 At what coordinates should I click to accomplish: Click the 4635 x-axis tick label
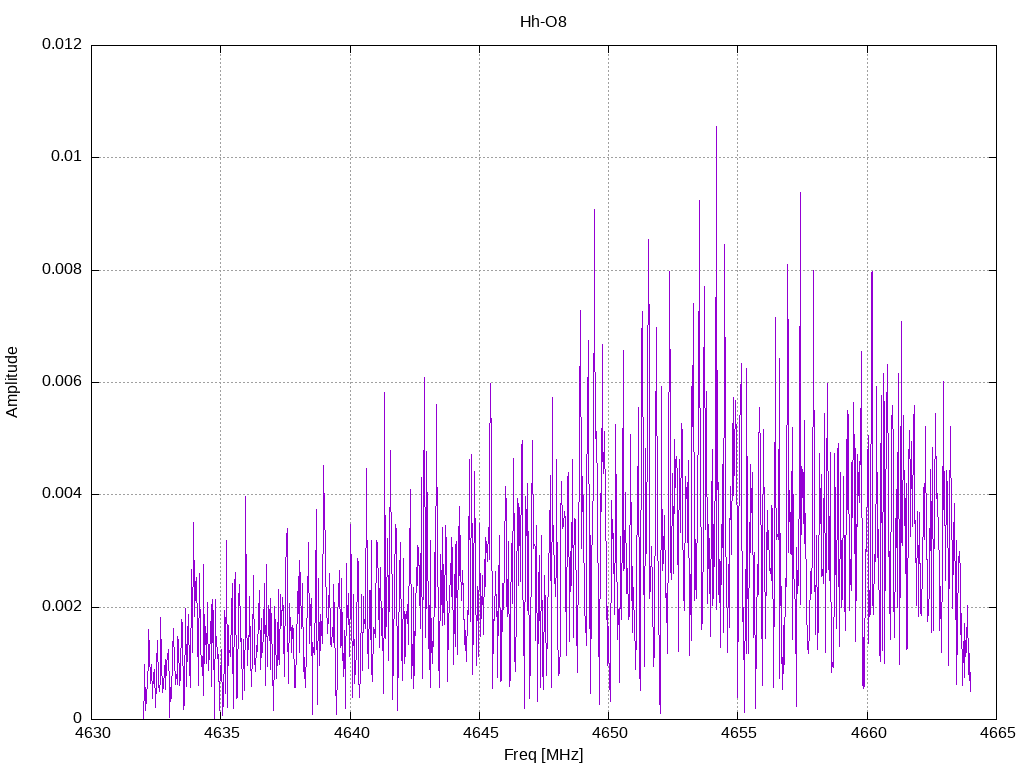(221, 733)
